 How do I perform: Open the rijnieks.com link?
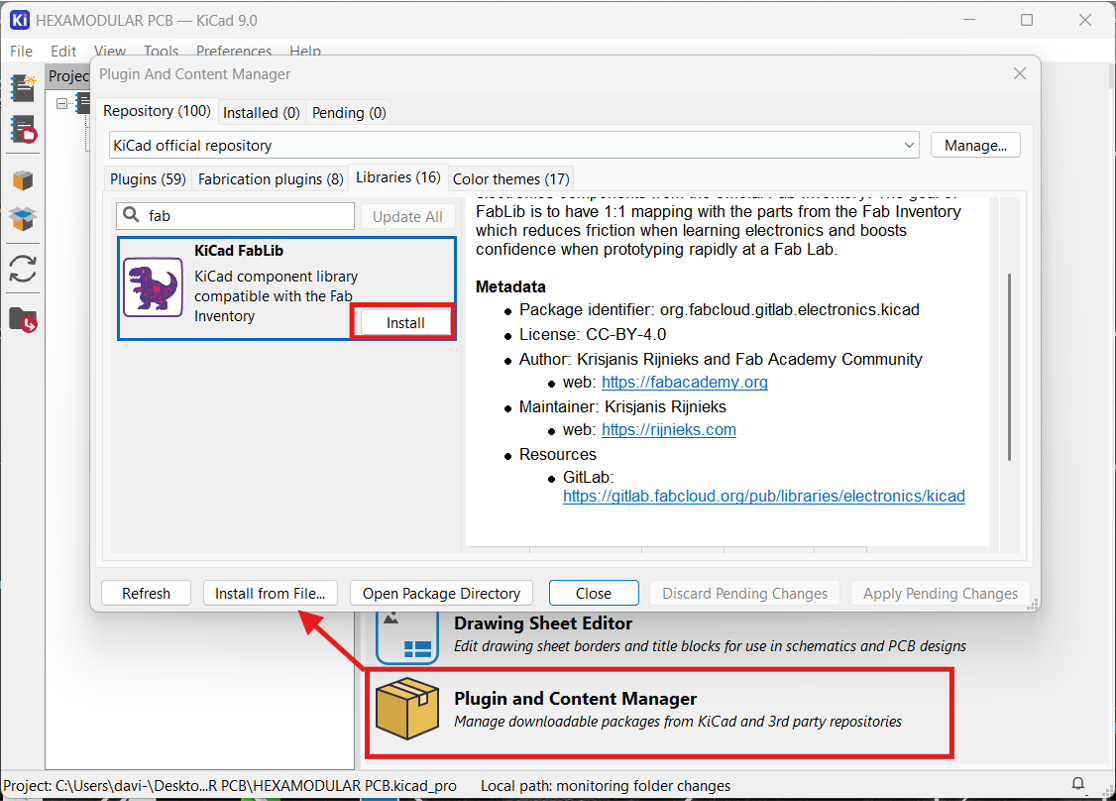(669, 430)
